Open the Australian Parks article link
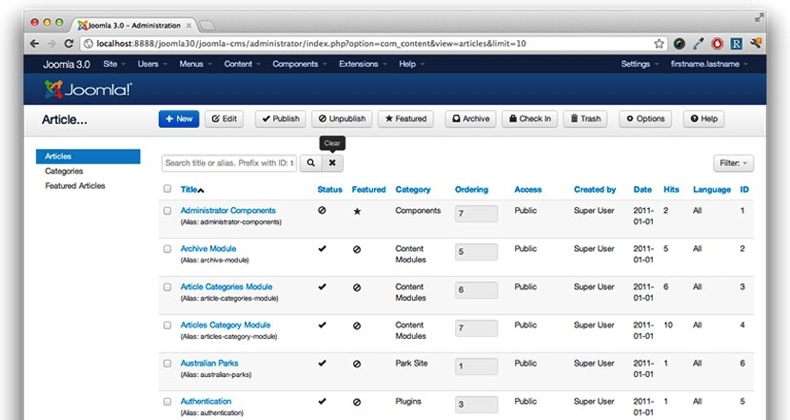This screenshot has height=420, width=790. coord(210,363)
